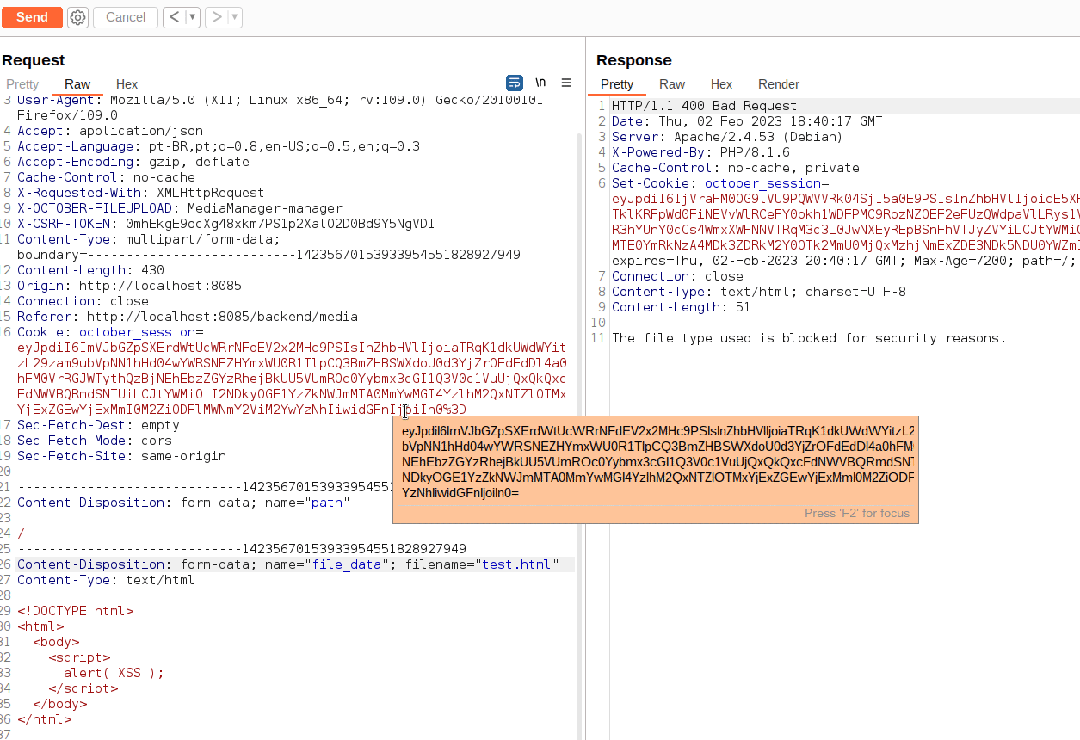Click 'HTTP/1.1 400 Bad Request' status line
This screenshot has width=1080, height=740.
coord(704,105)
